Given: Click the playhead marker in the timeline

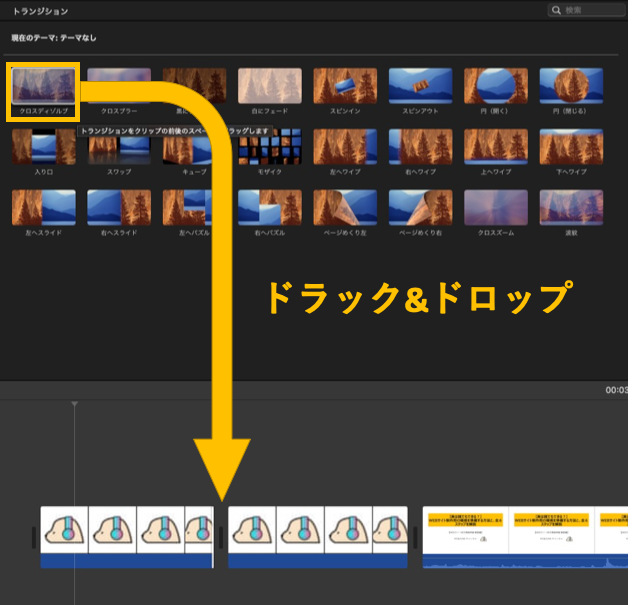Looking at the screenshot, I should 75,404.
